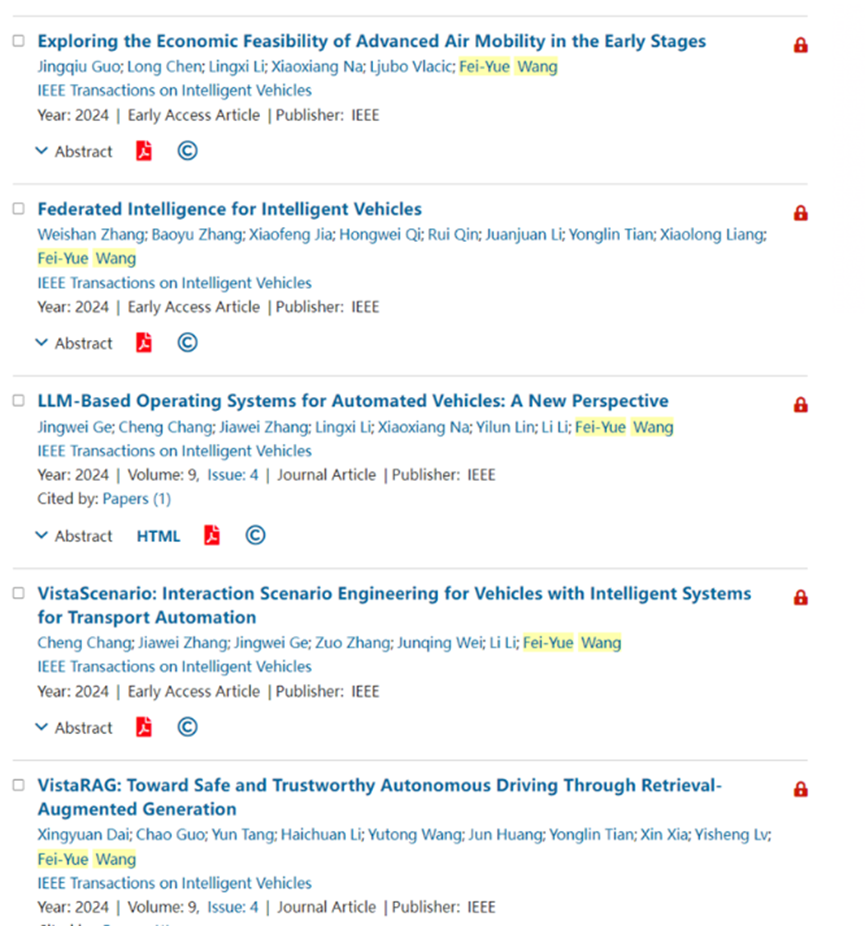This screenshot has height=926, width=865.
Task: Click the copyright icon under LLM-Based Operating Systems
Action: [x=255, y=535]
